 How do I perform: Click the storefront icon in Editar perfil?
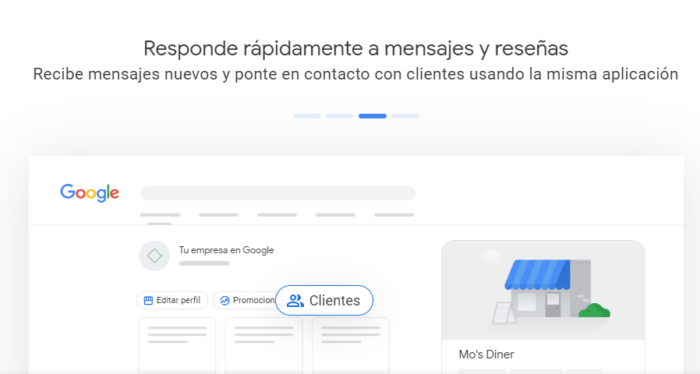click(148, 300)
